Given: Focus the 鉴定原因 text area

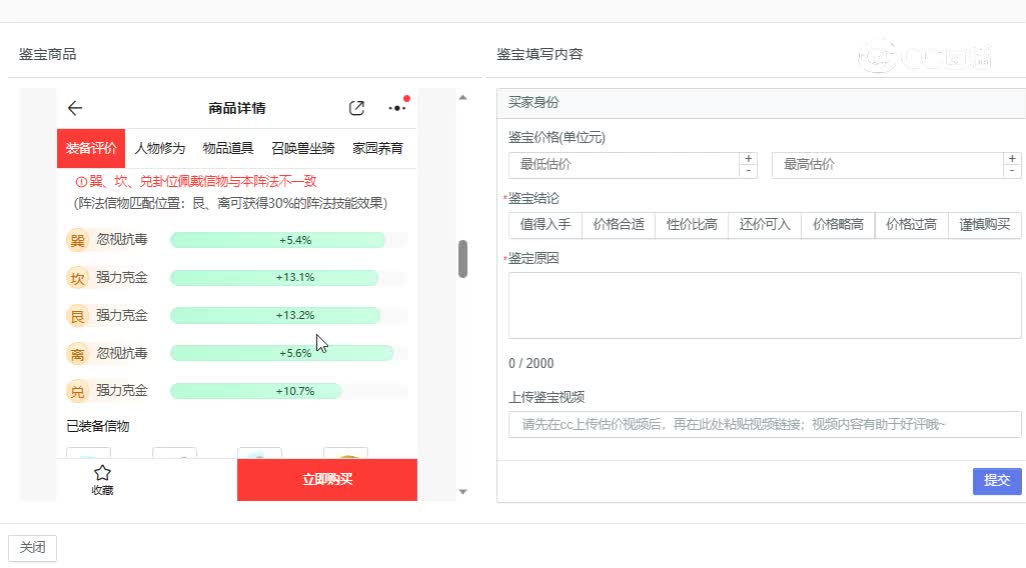Looking at the screenshot, I should [x=764, y=305].
